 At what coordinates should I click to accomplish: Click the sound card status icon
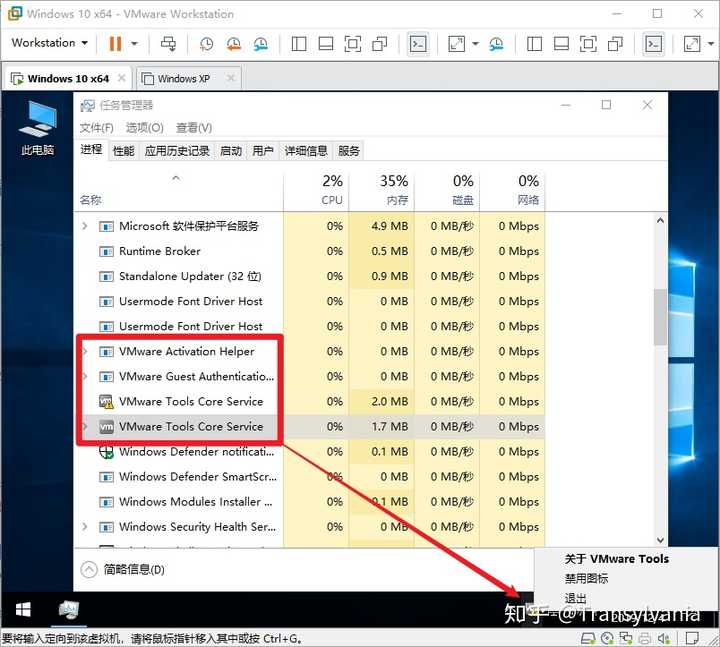[x=664, y=638]
